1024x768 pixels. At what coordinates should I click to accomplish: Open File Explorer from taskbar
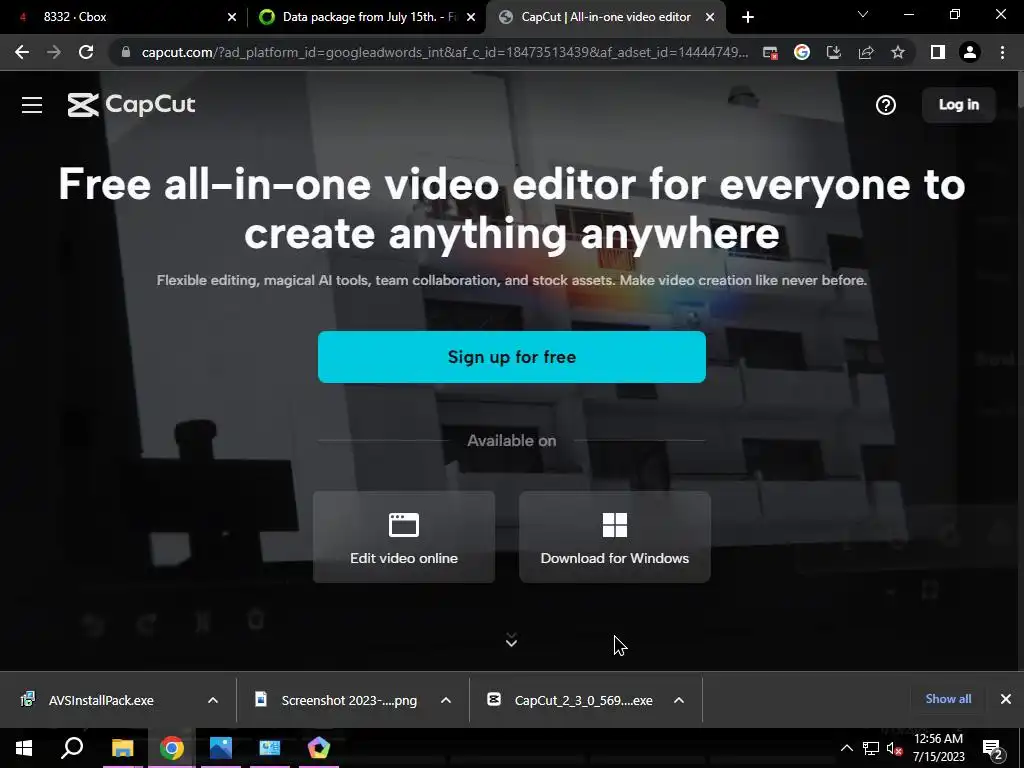point(122,748)
